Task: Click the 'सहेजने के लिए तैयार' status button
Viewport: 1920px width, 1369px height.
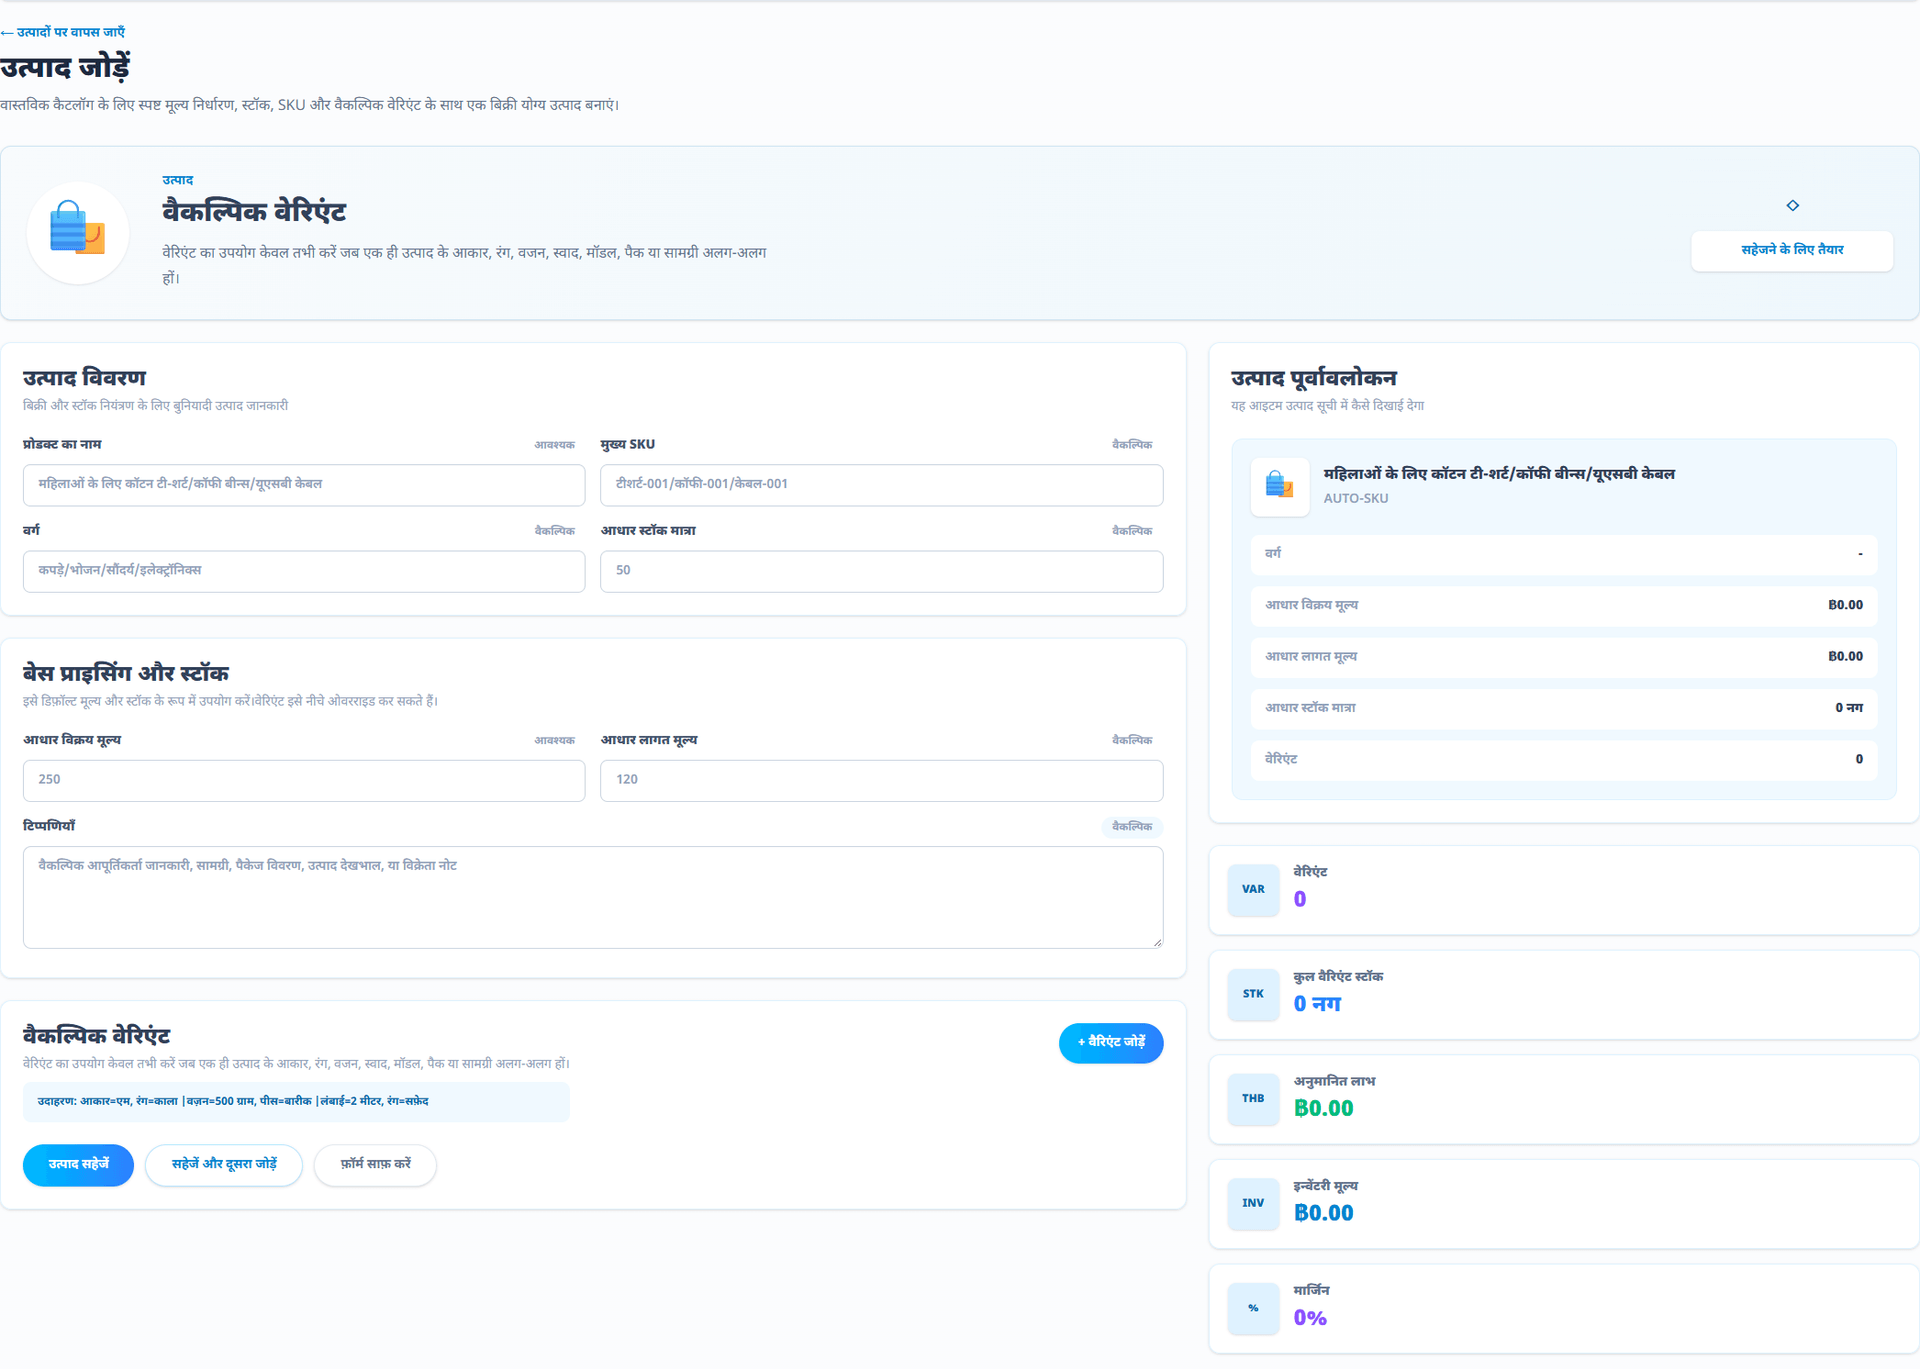Action: (x=1792, y=250)
